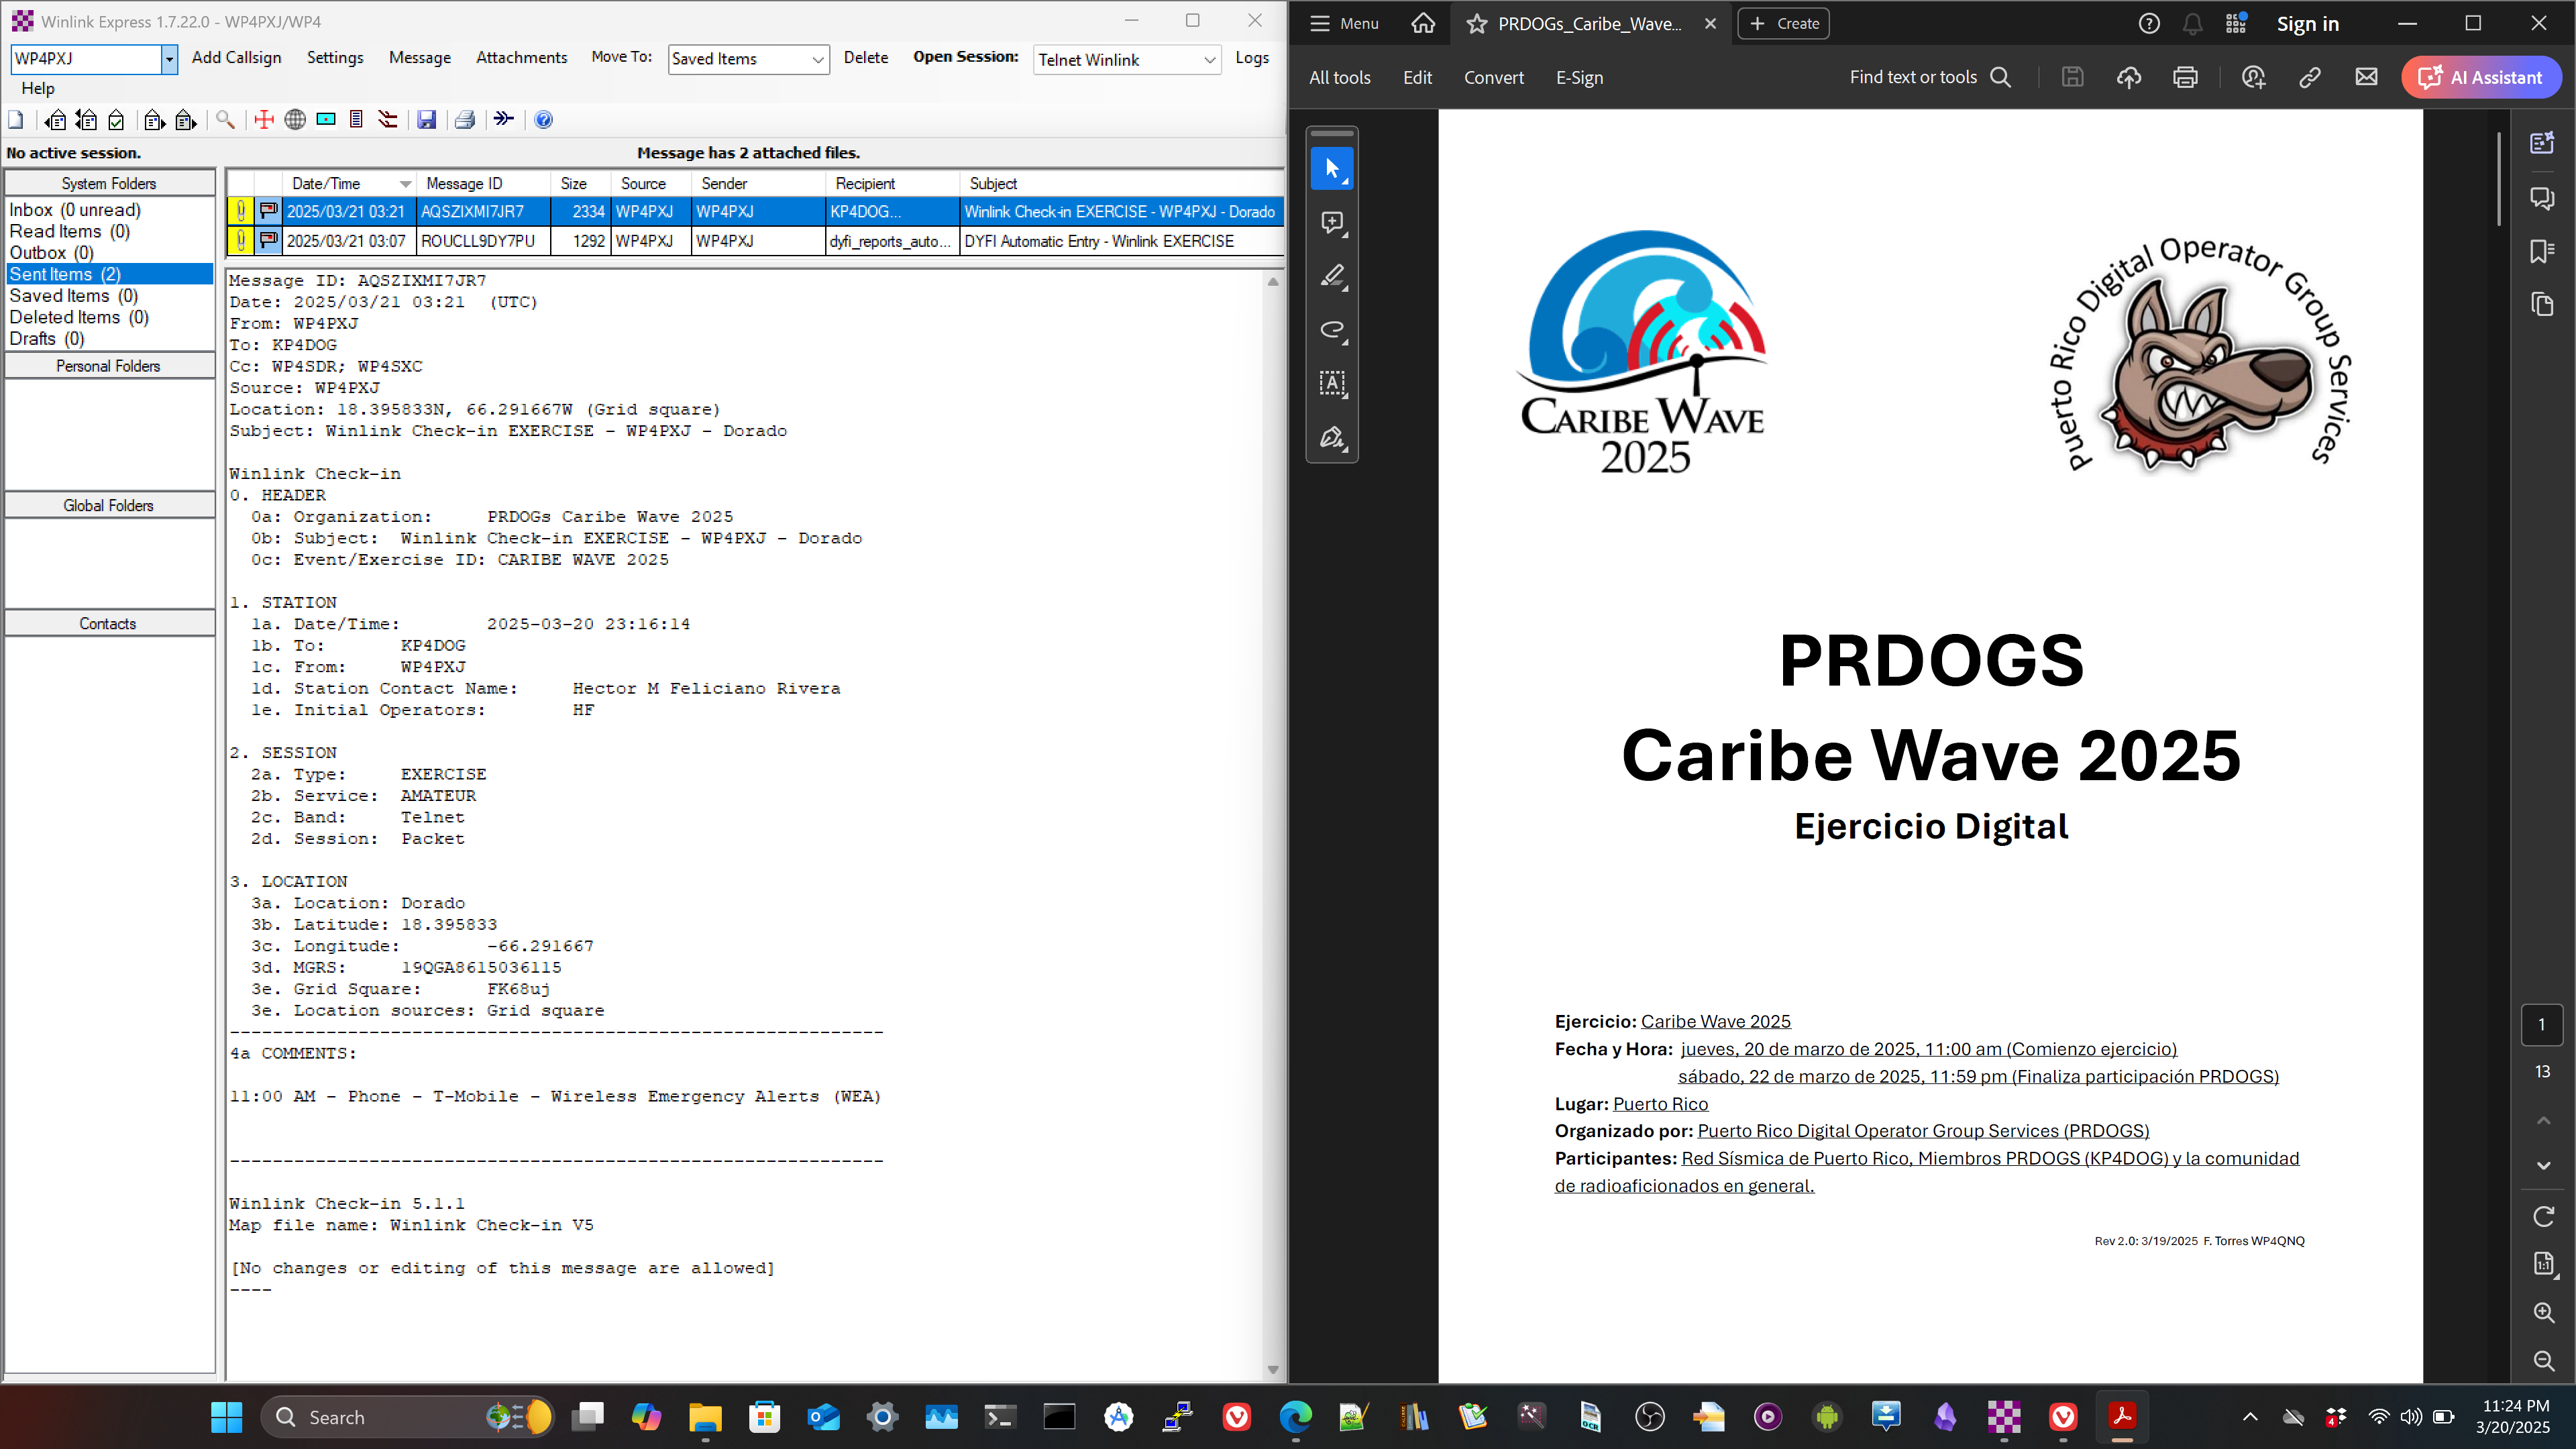Click the Acrobat copy link icon
Viewport: 2576px width, 1449px height.
(x=2310, y=77)
